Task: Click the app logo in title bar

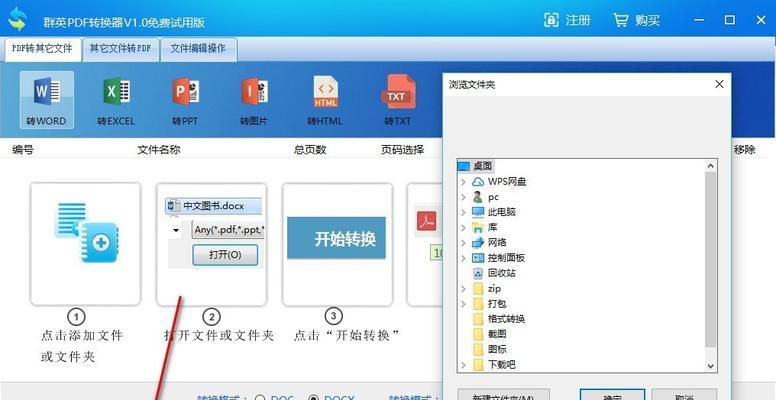Action: pyautogui.click(x=18, y=20)
